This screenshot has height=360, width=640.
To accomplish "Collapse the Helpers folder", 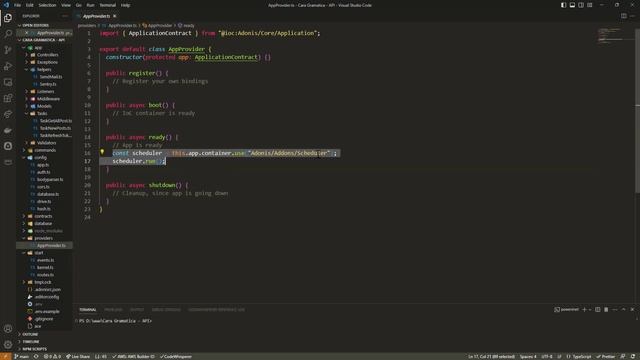I will pos(44,69).
